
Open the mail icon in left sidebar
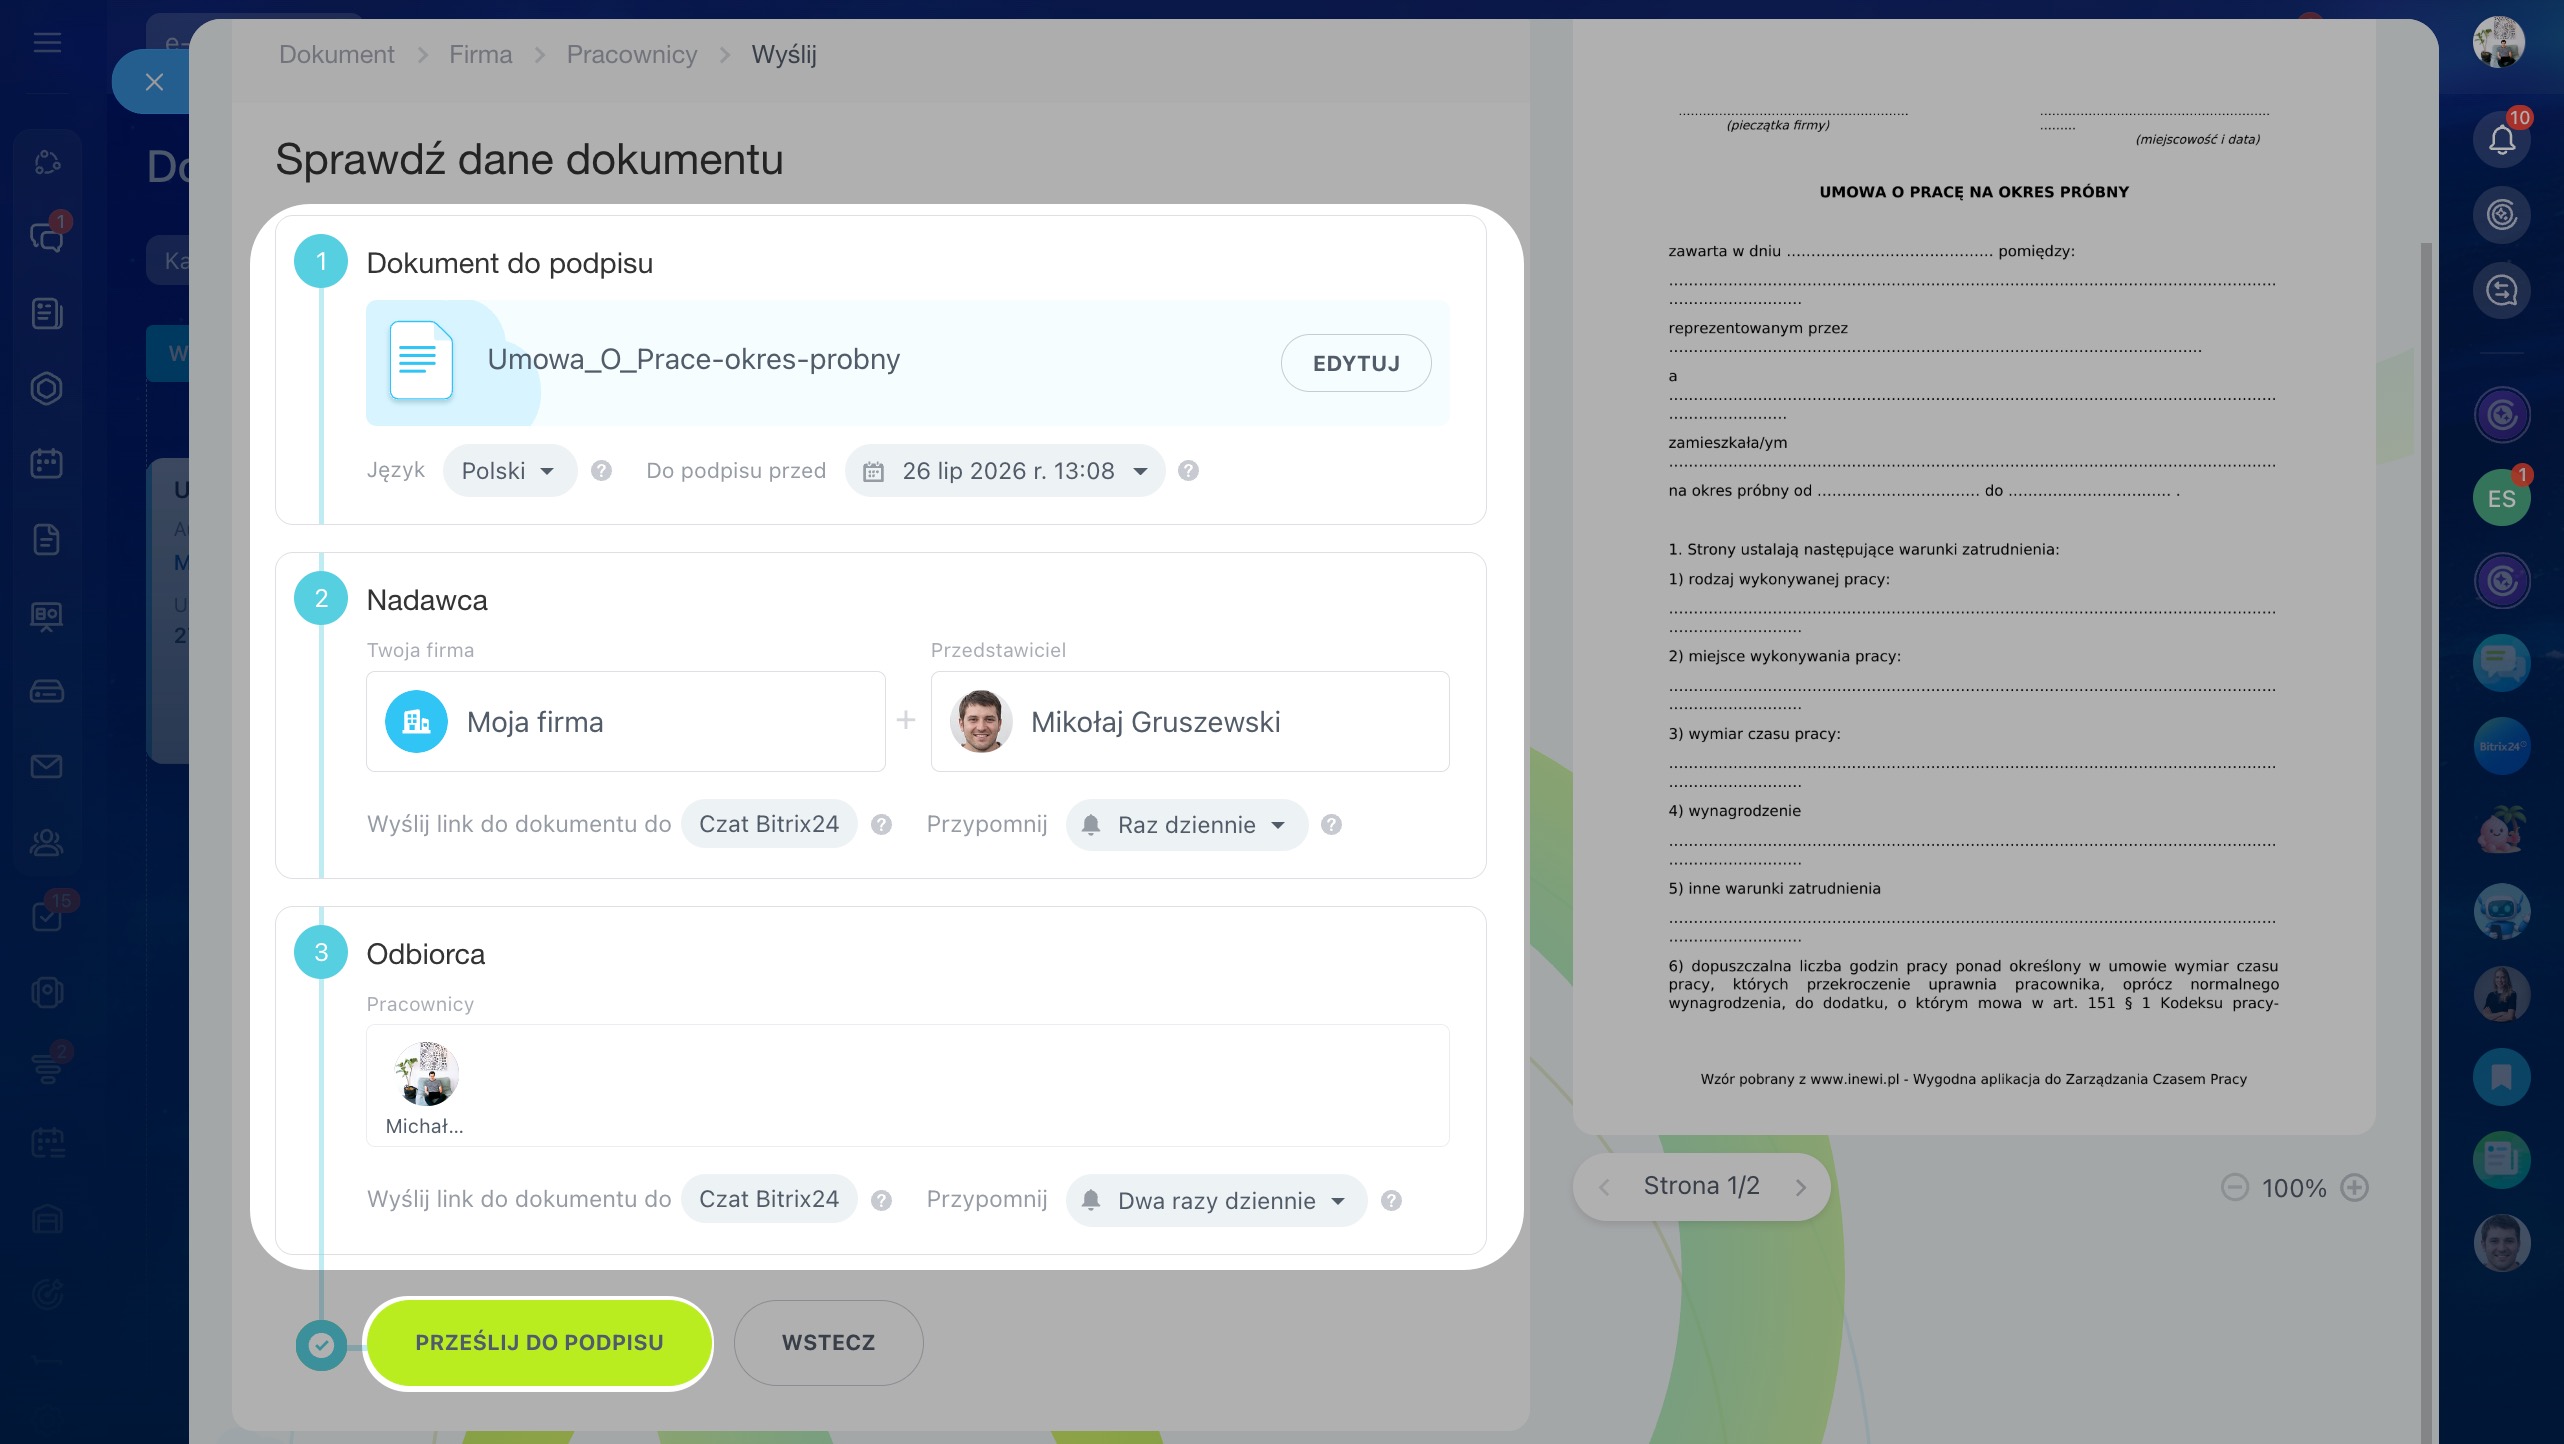47,767
